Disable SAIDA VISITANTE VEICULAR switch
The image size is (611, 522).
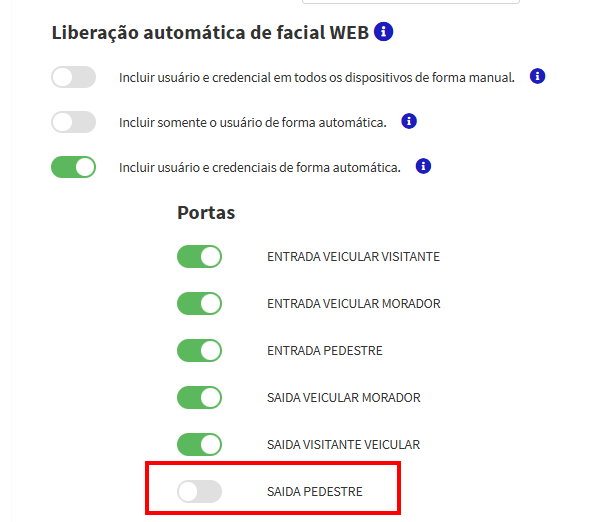point(199,444)
